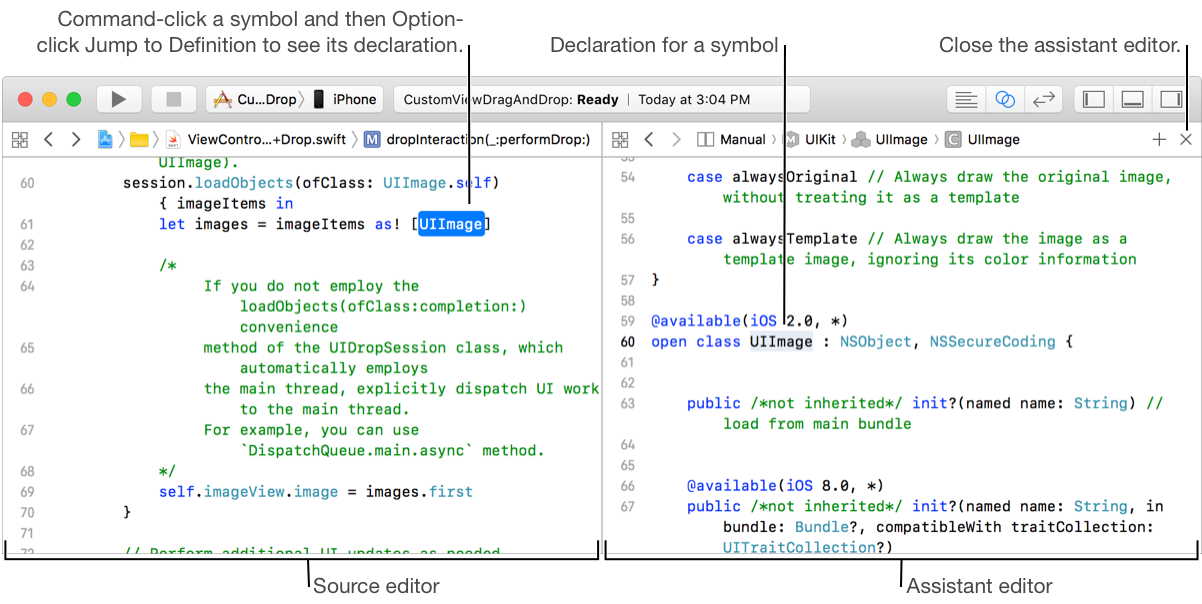Go forward in the assistant editor history

pos(676,139)
